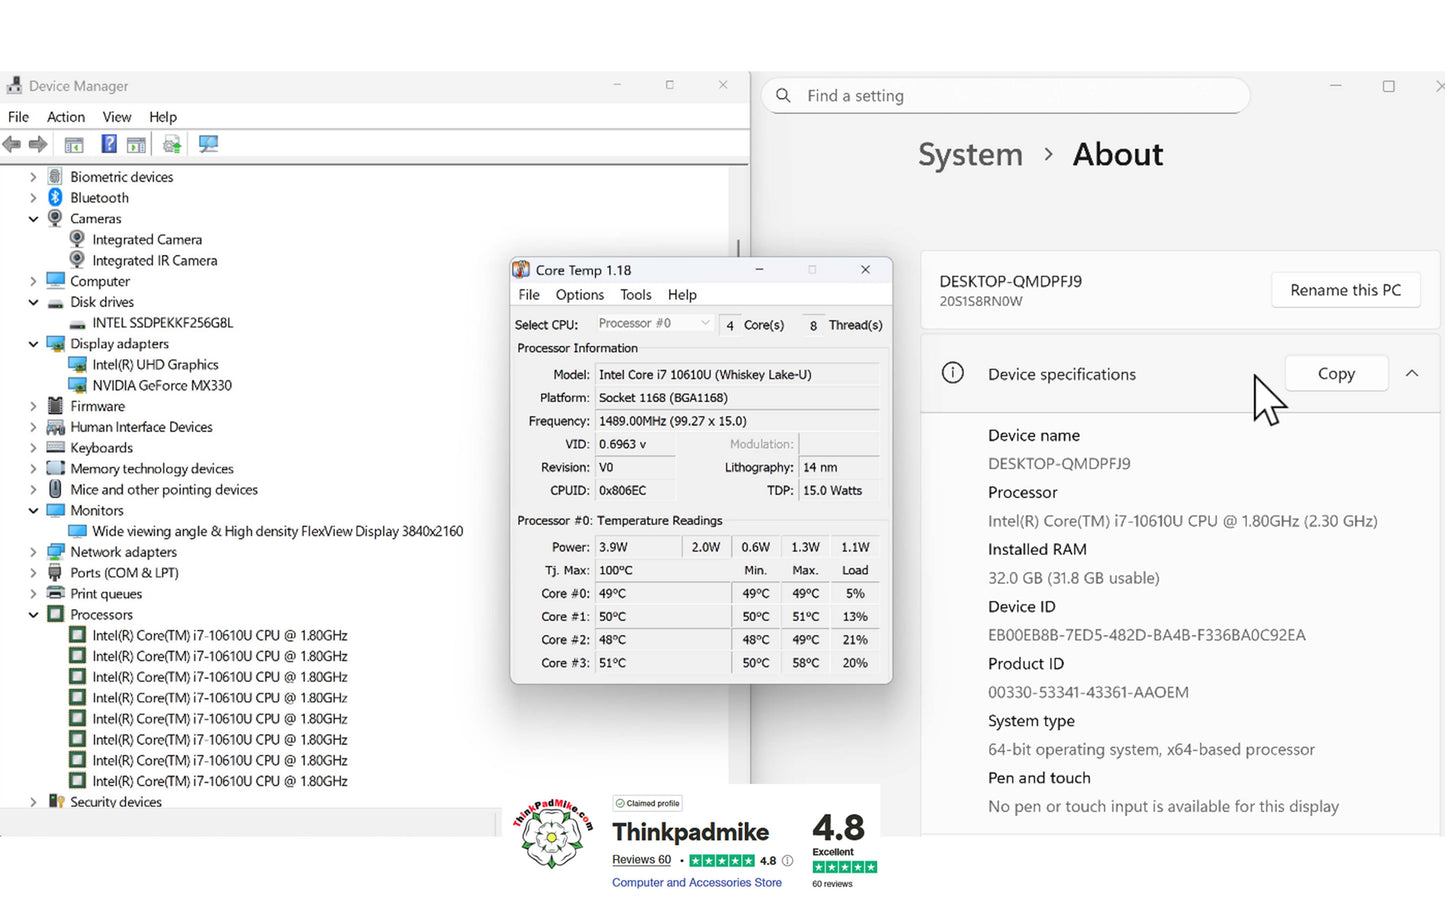The width and height of the screenshot is (1445, 908).
Task: Click Memory technology devices icon
Action: (x=55, y=469)
